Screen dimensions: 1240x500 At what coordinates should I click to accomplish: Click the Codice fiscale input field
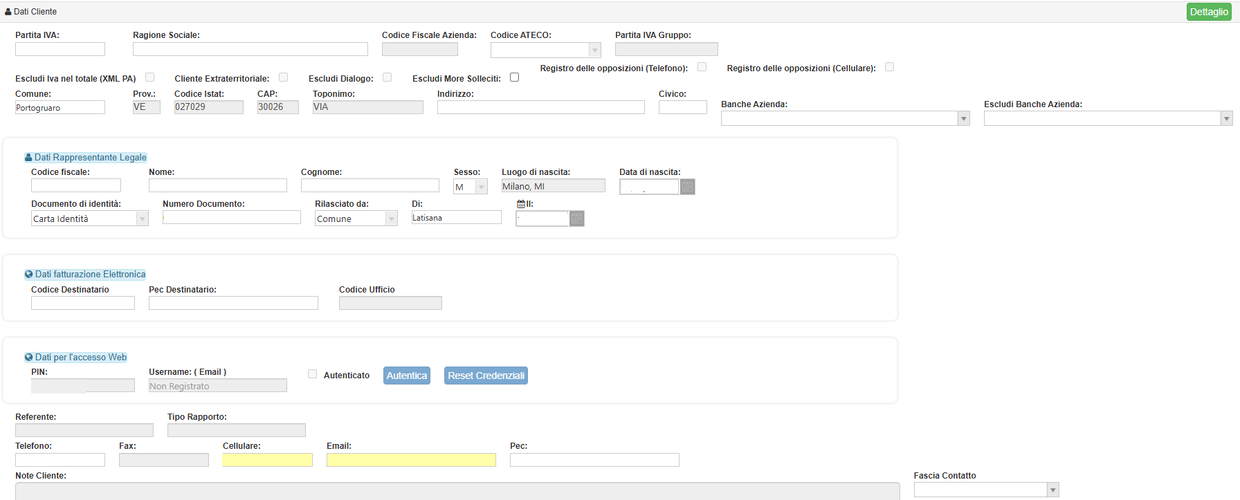[x=76, y=185]
